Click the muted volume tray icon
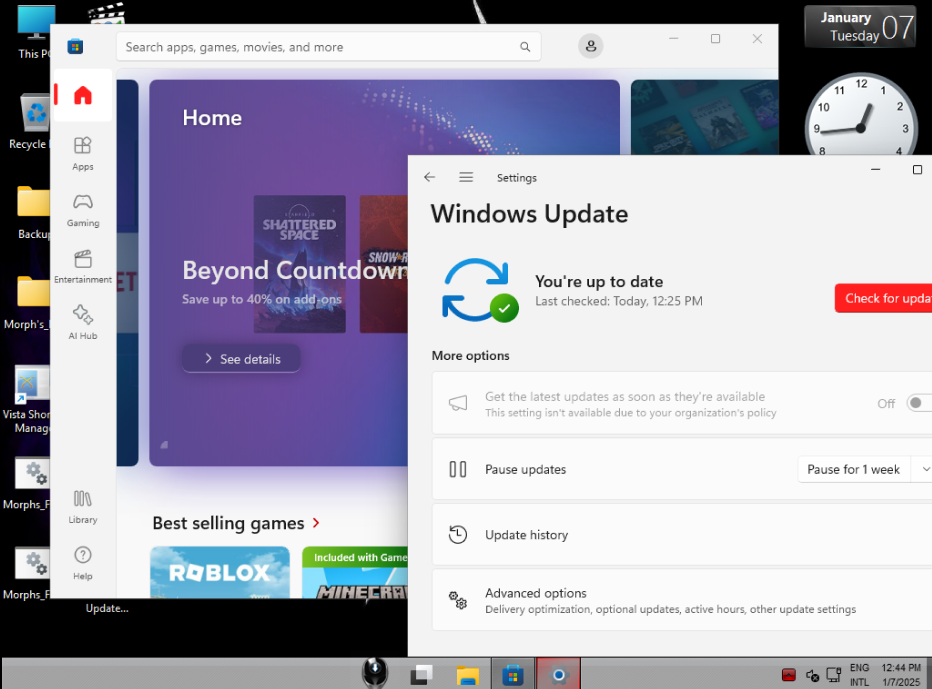The width and height of the screenshot is (932, 689). point(813,675)
